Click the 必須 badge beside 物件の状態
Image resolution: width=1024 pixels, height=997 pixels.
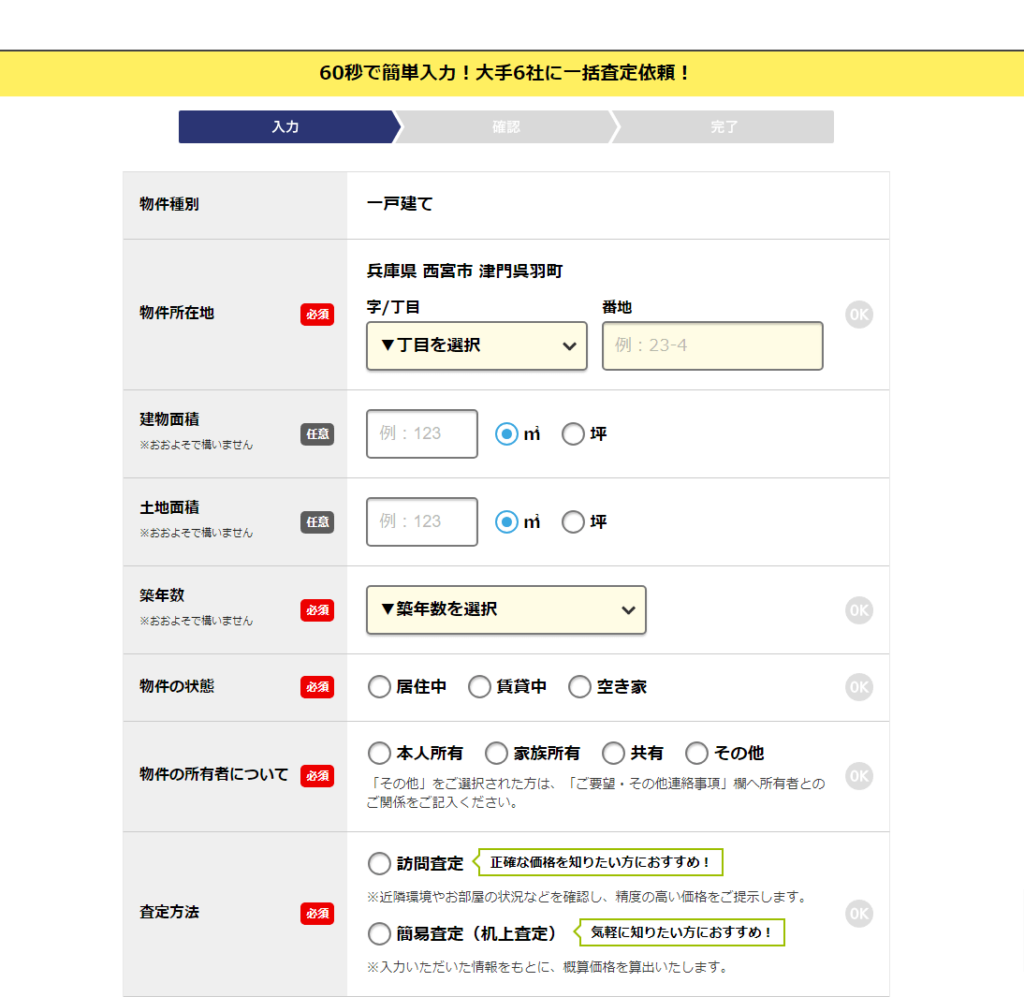tap(317, 687)
